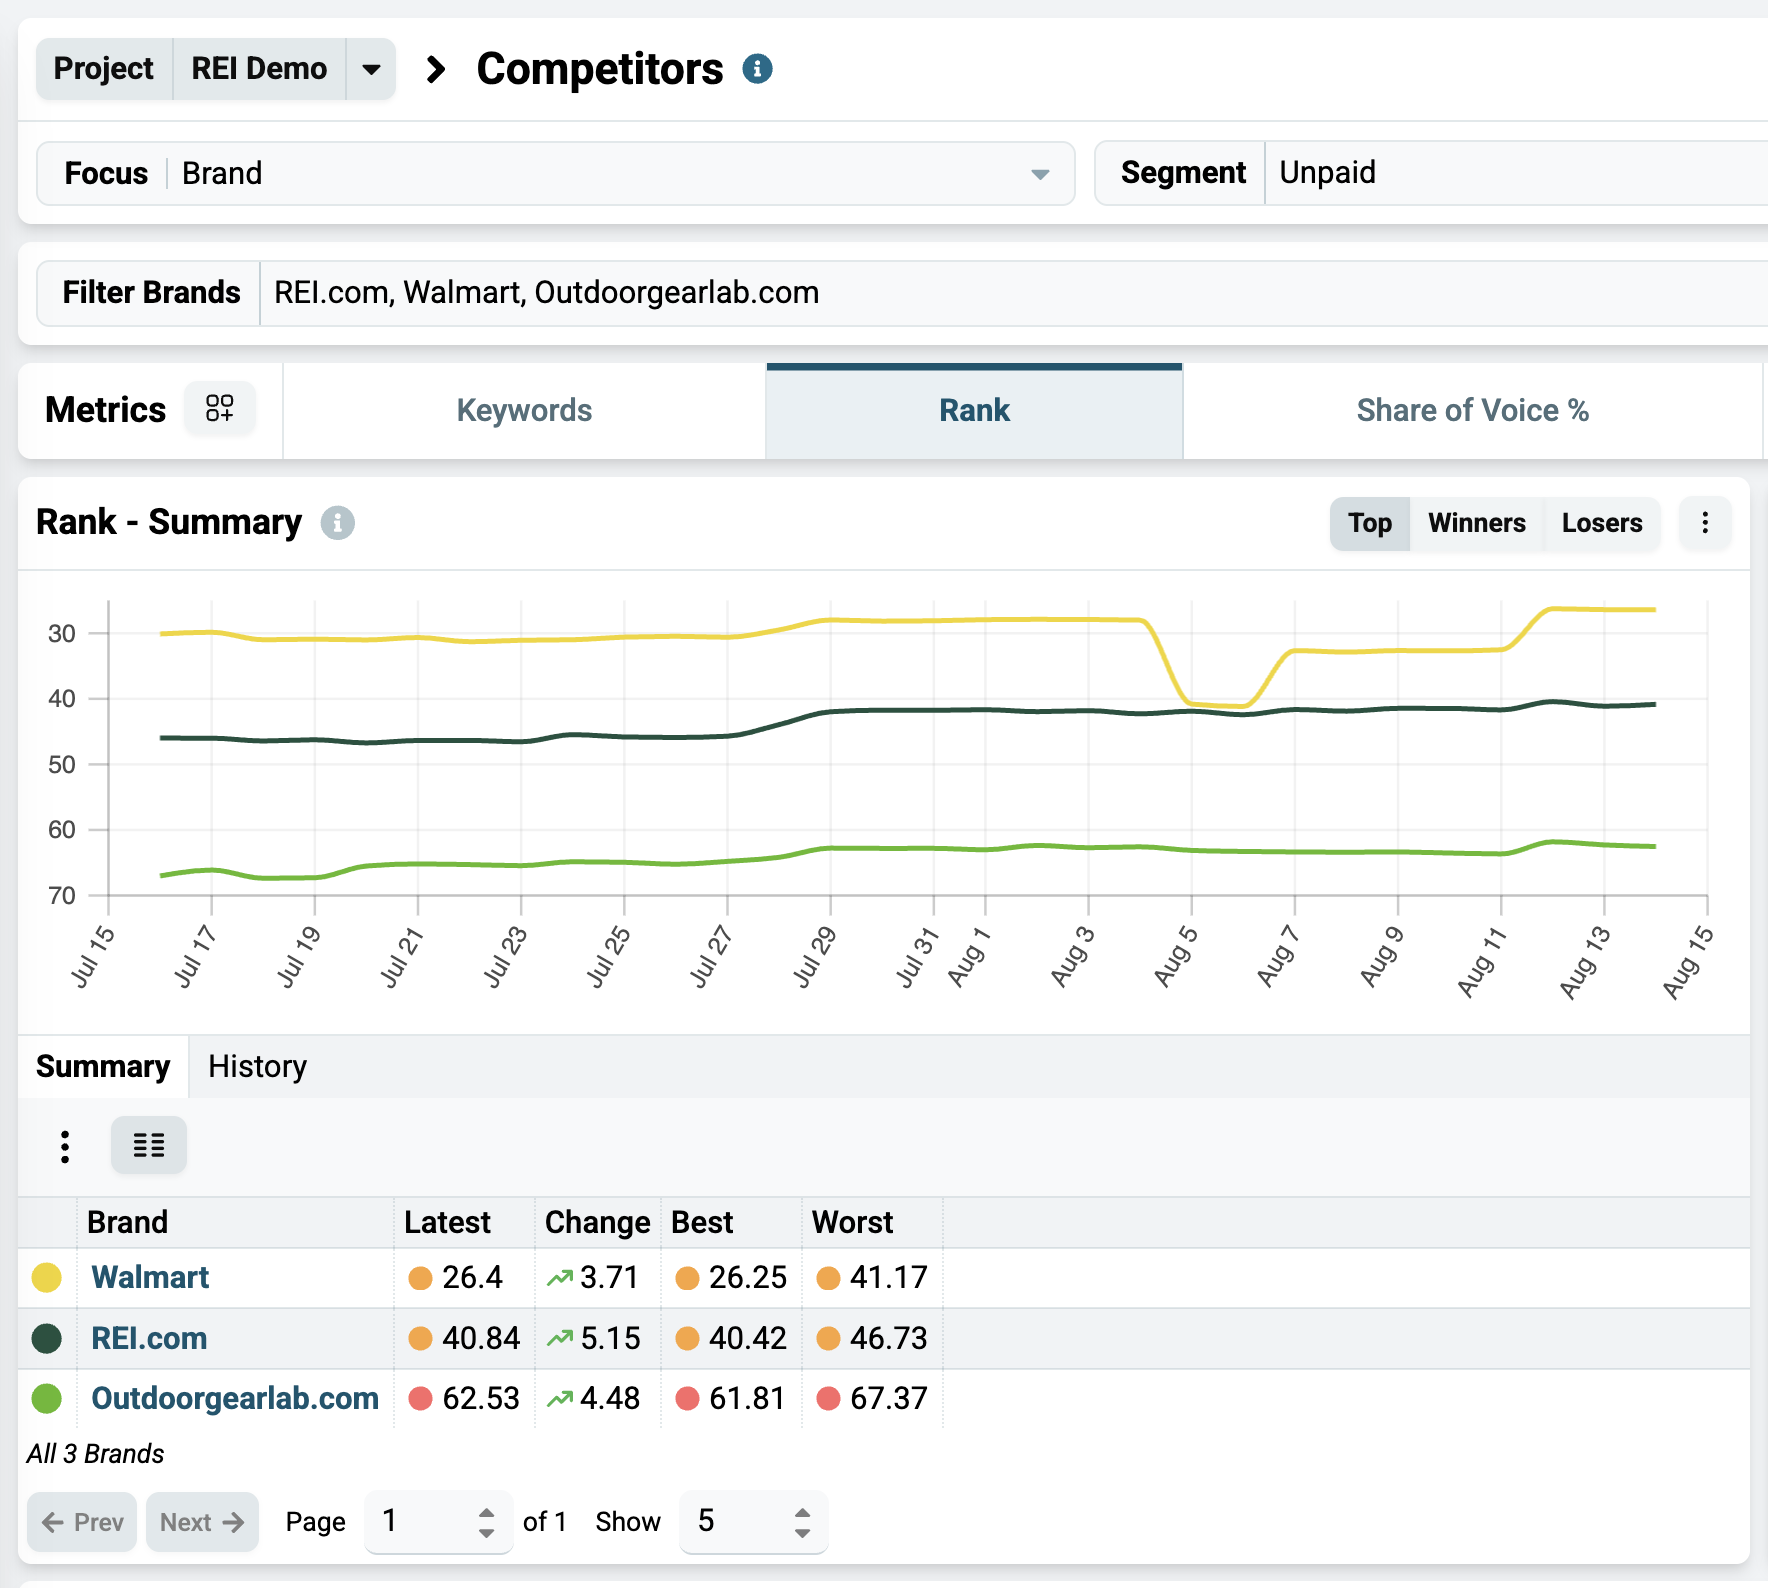Click the Competitors info icon

point(757,69)
